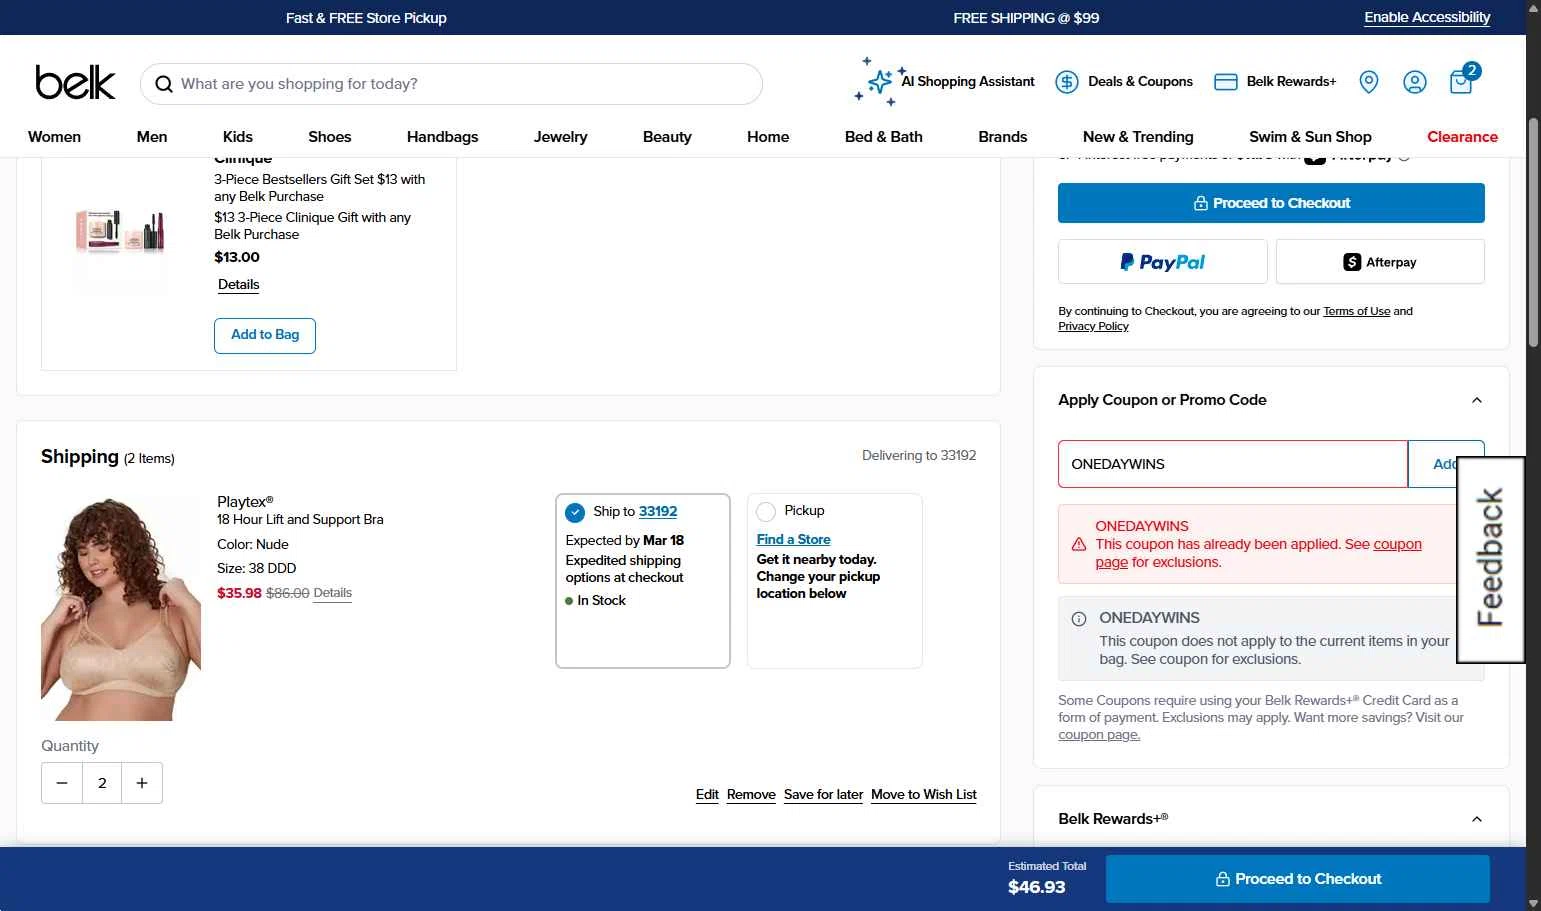Screen dimensions: 1541x911
Task: Open price Details for the Playtex bra
Action: click(333, 593)
